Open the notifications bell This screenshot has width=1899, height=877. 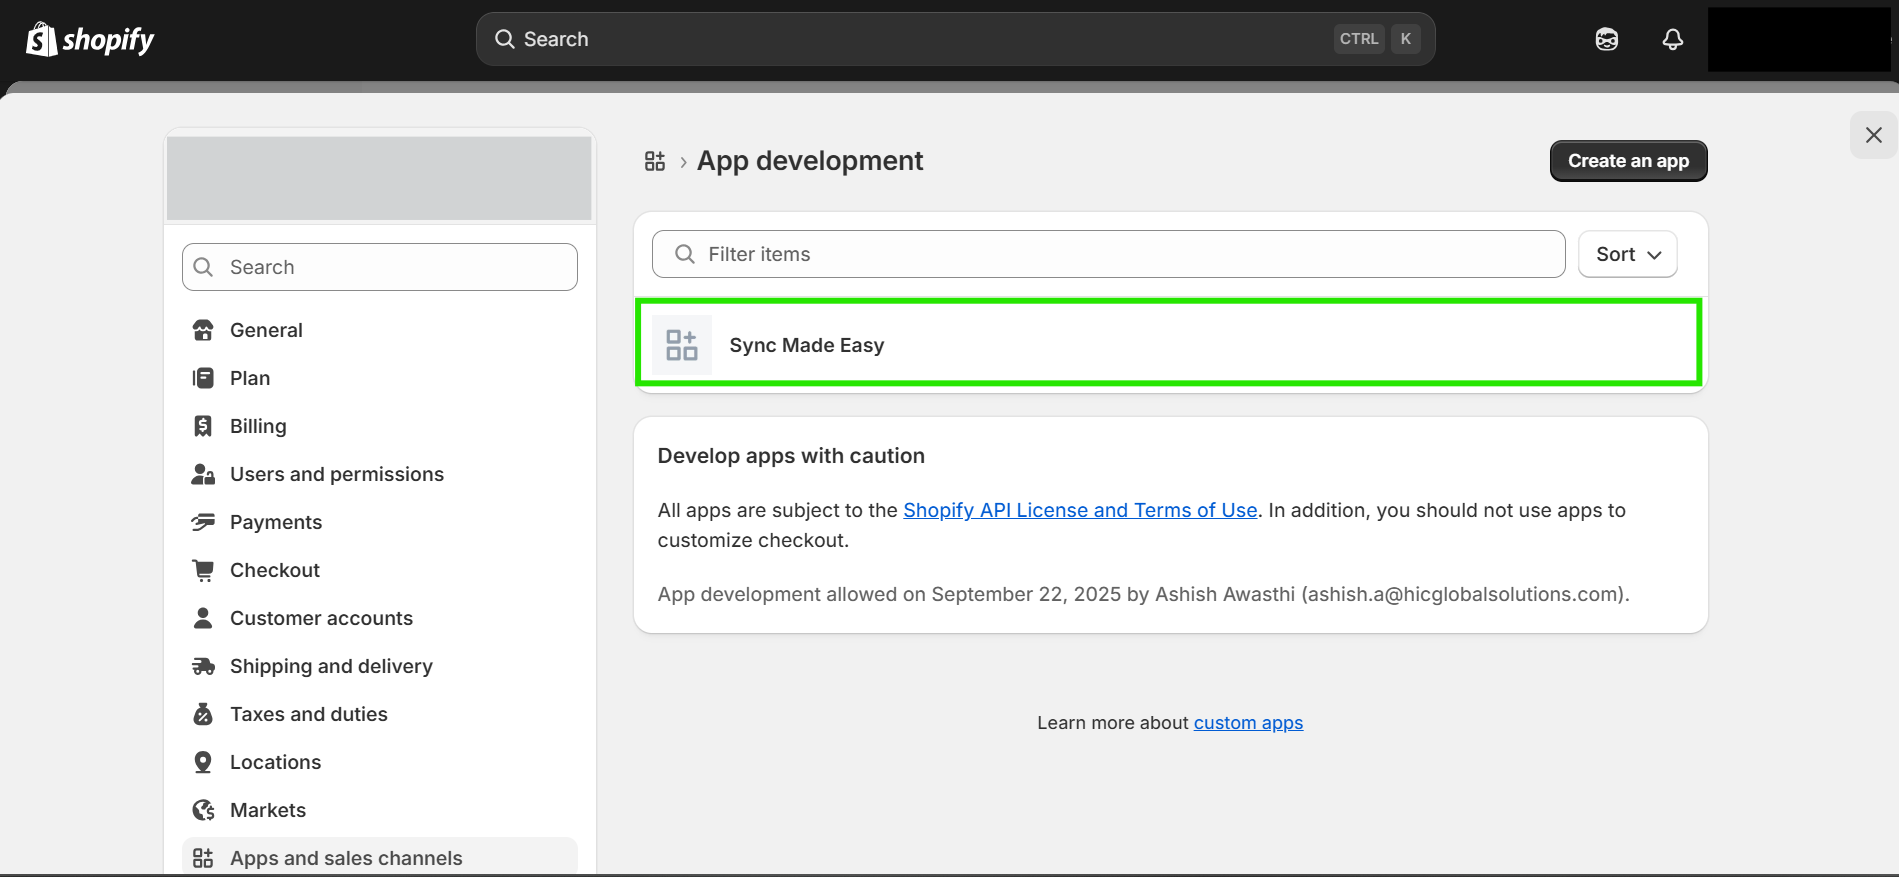point(1672,39)
